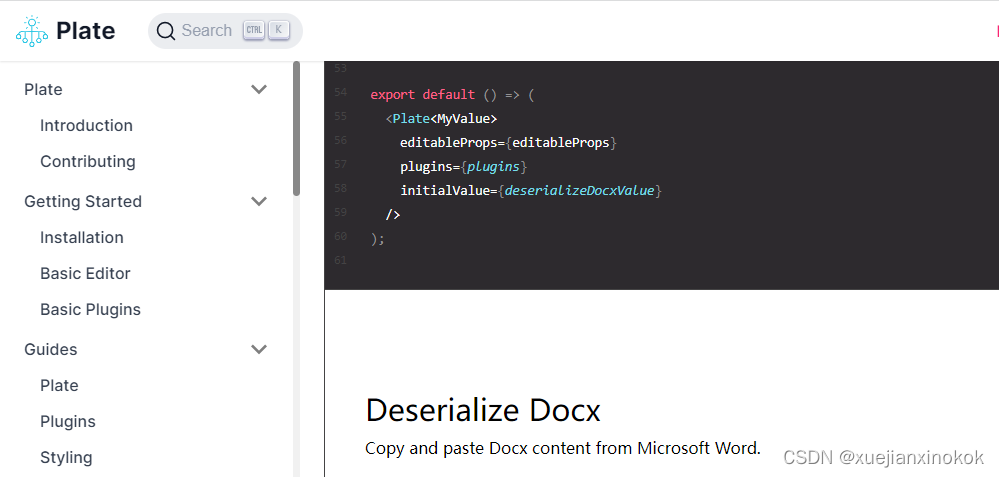Click the Plate logo icon

pyautogui.click(x=32, y=31)
